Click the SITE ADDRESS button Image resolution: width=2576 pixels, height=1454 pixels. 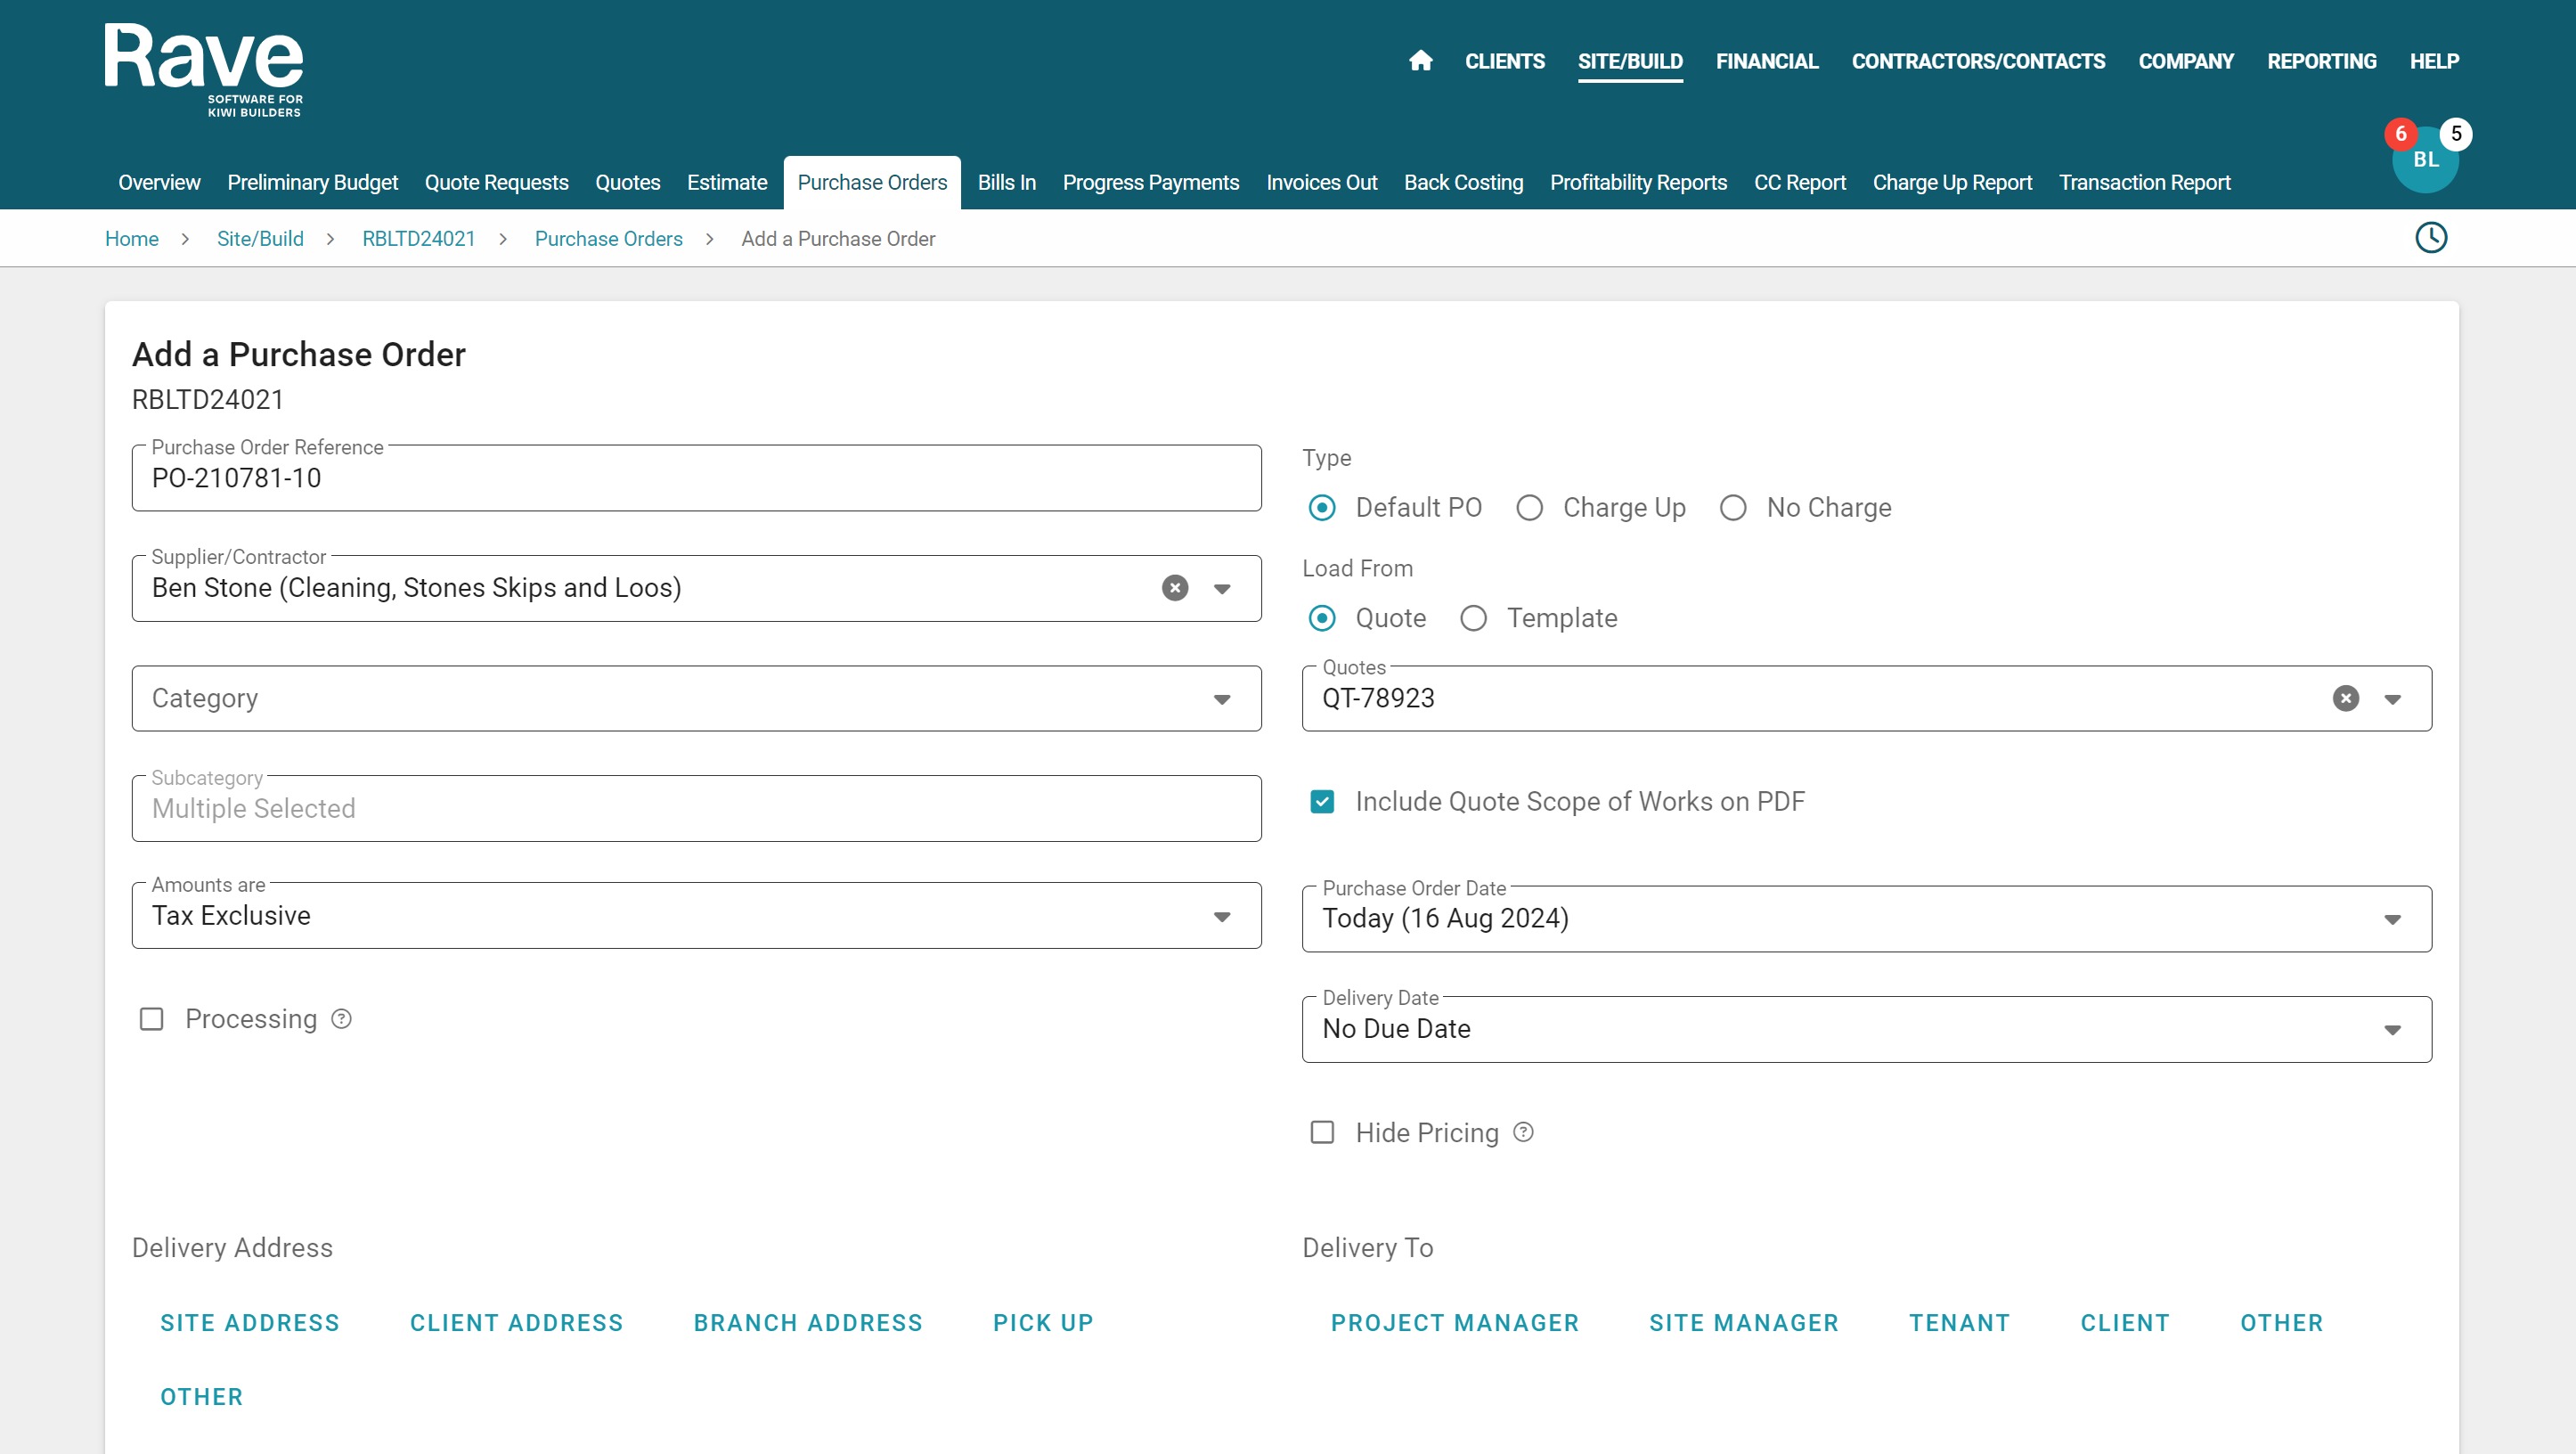[250, 1323]
